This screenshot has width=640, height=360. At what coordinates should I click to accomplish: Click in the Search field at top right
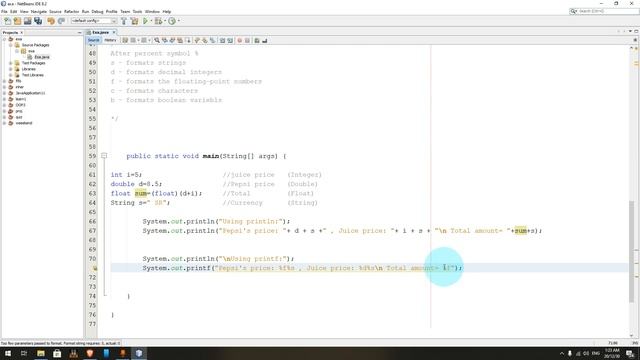(604, 11)
